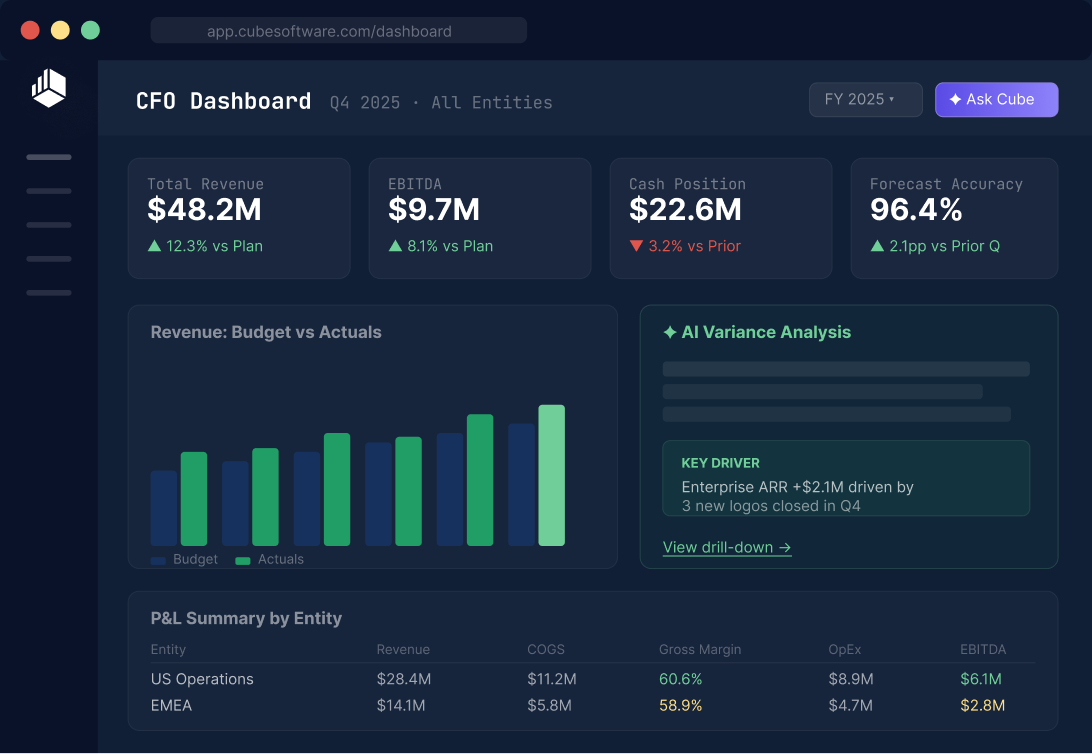
Task: Click the 60.6% gross margin cell
Action: (680, 679)
